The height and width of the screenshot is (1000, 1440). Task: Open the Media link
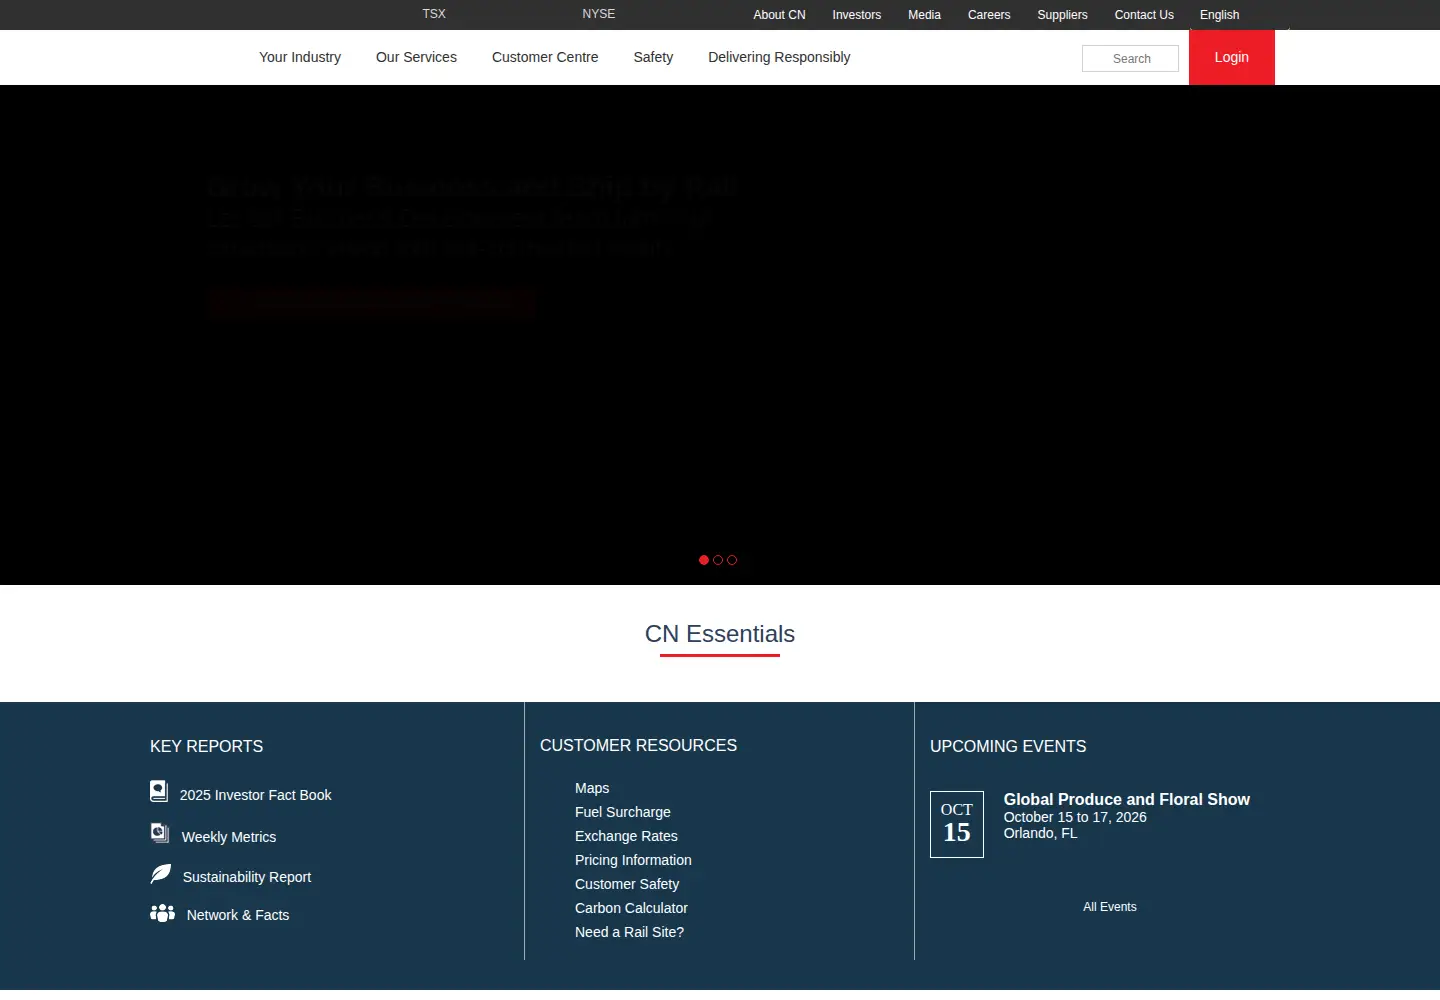pyautogui.click(x=924, y=15)
